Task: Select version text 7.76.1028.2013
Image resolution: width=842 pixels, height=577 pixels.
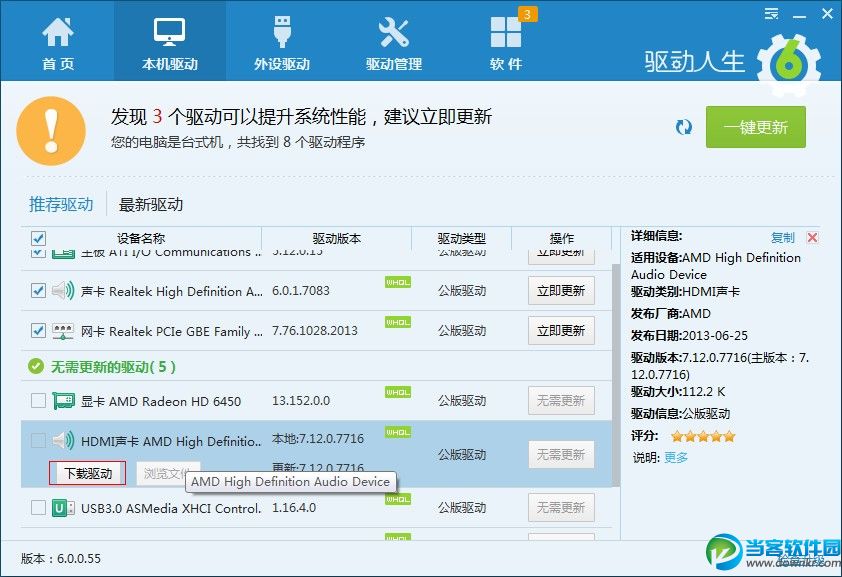Action: point(315,330)
